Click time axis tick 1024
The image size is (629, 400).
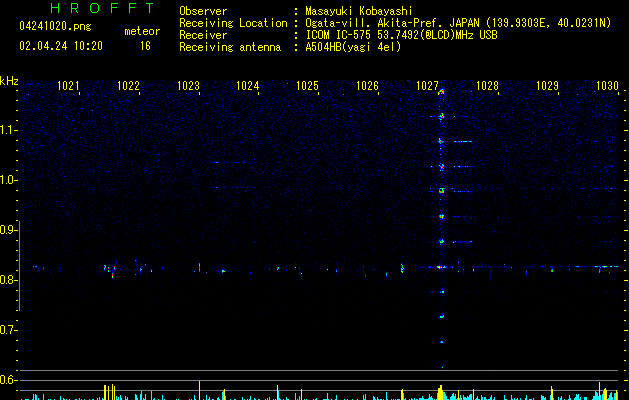248,85
